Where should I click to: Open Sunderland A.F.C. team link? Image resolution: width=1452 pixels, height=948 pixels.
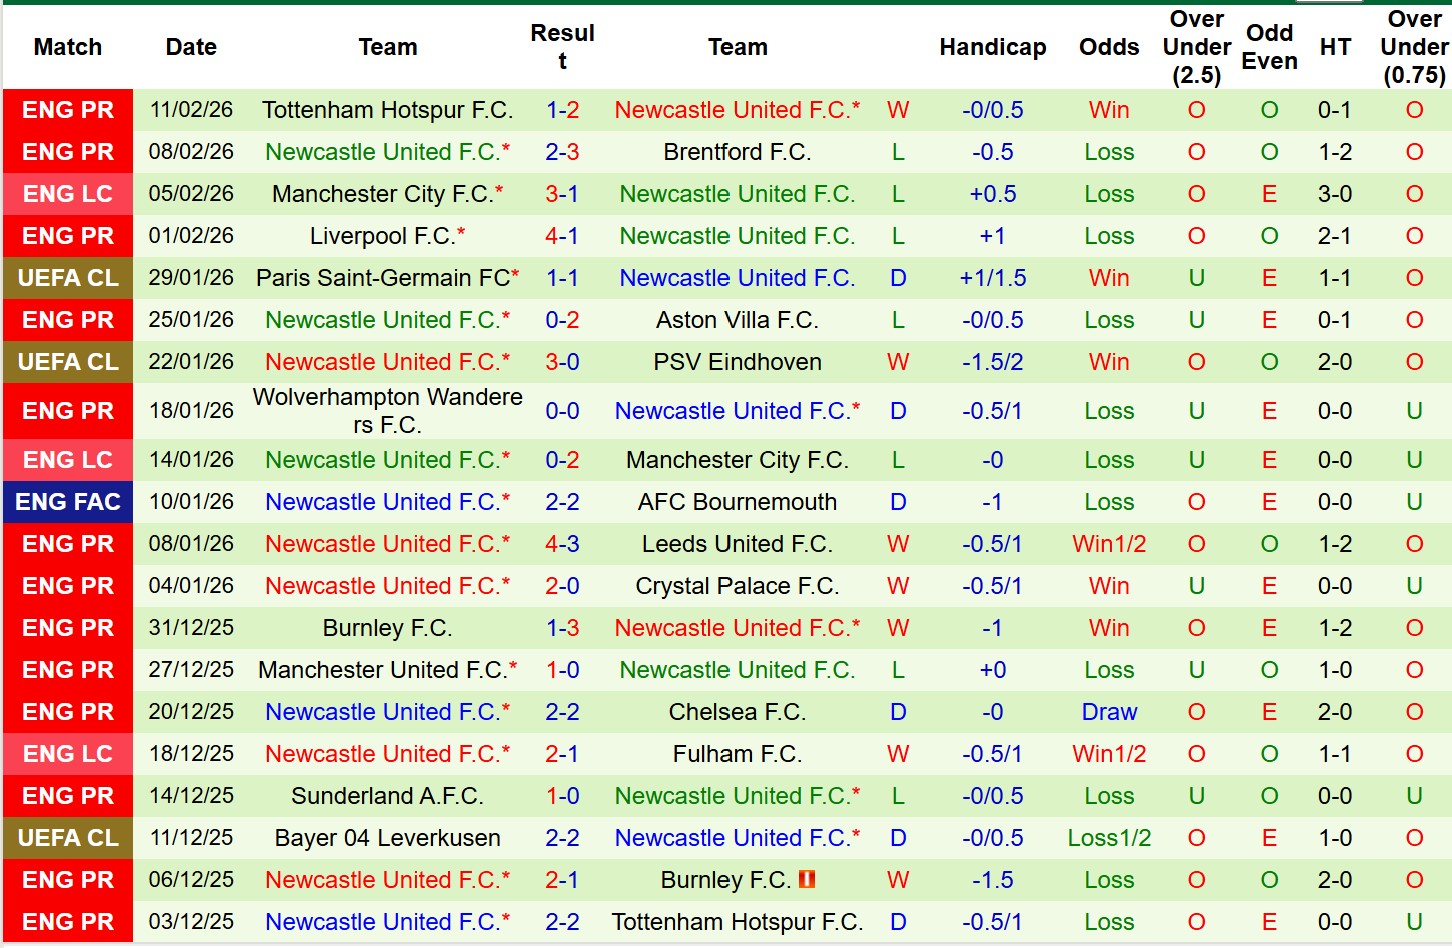coord(387,796)
